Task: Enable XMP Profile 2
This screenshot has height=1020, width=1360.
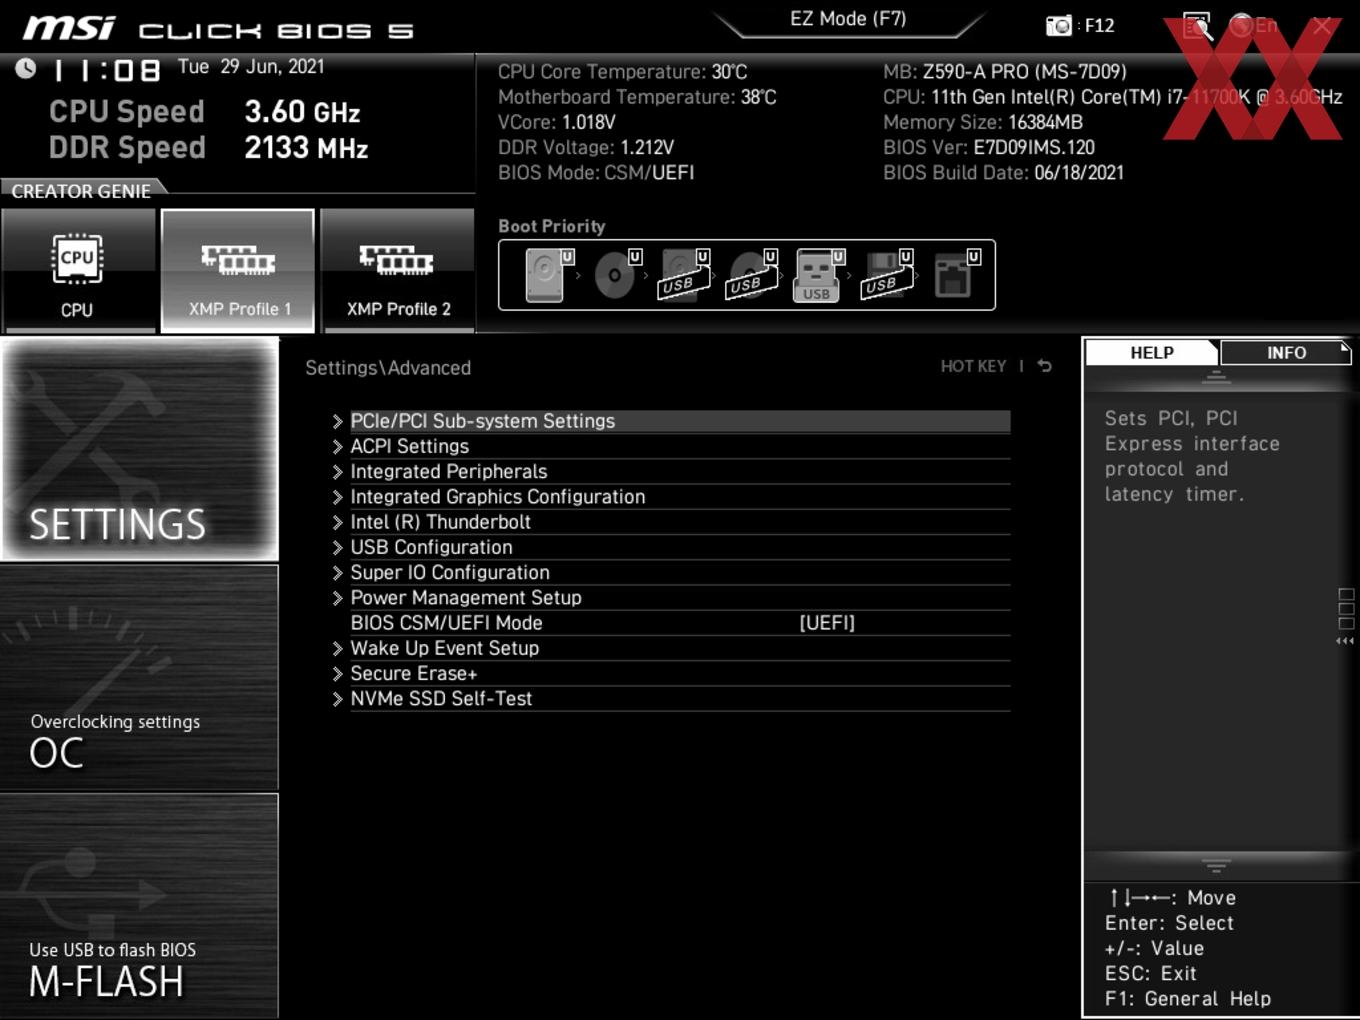Action: point(398,270)
